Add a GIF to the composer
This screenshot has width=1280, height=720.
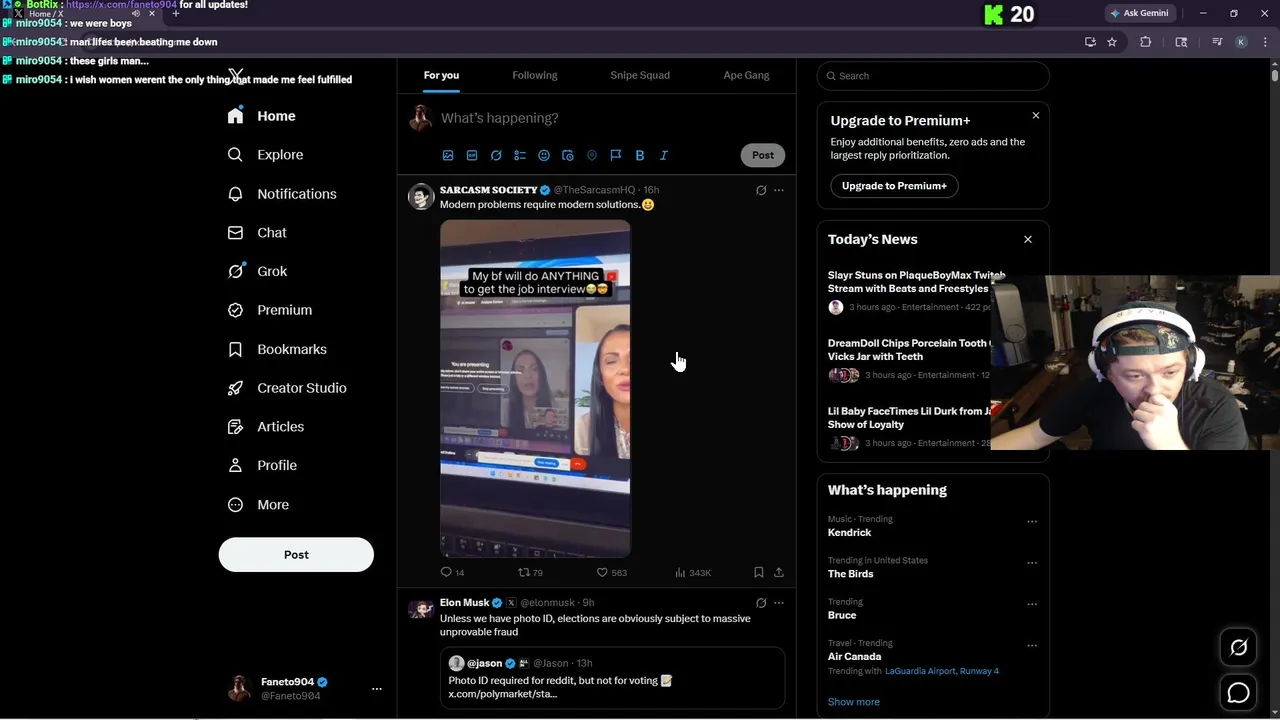pos(472,155)
